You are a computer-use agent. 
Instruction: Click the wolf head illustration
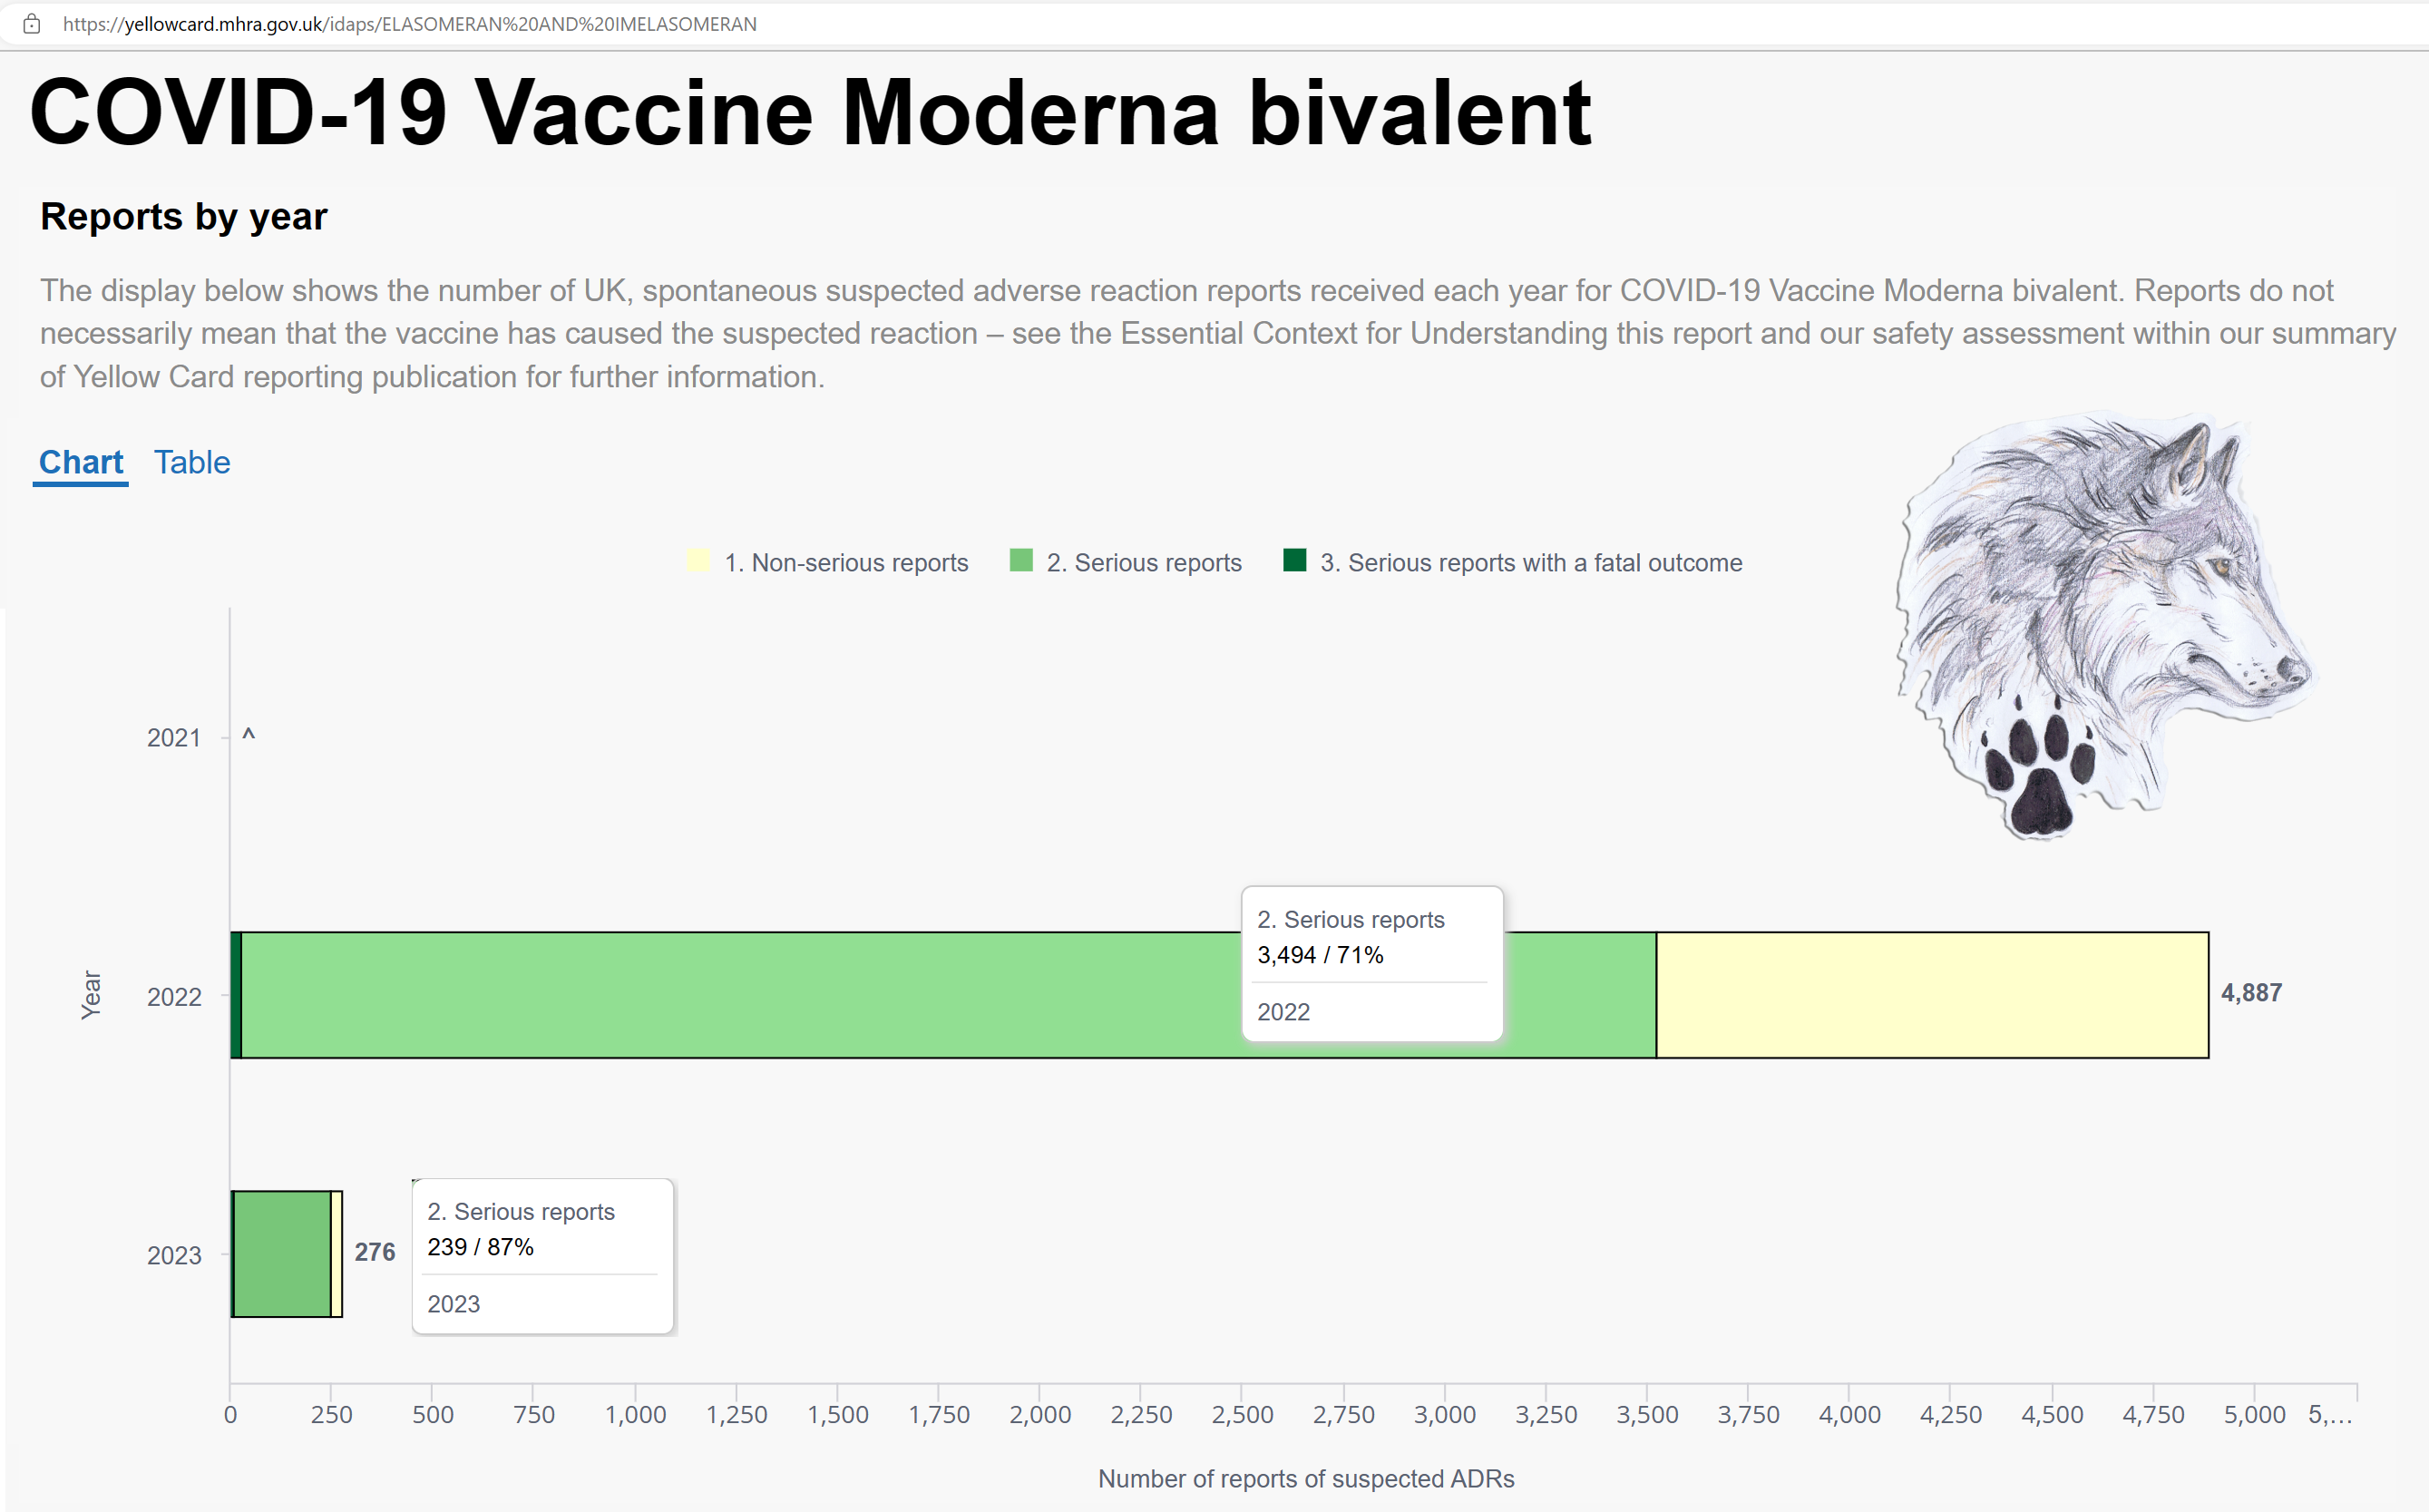(x=2106, y=624)
